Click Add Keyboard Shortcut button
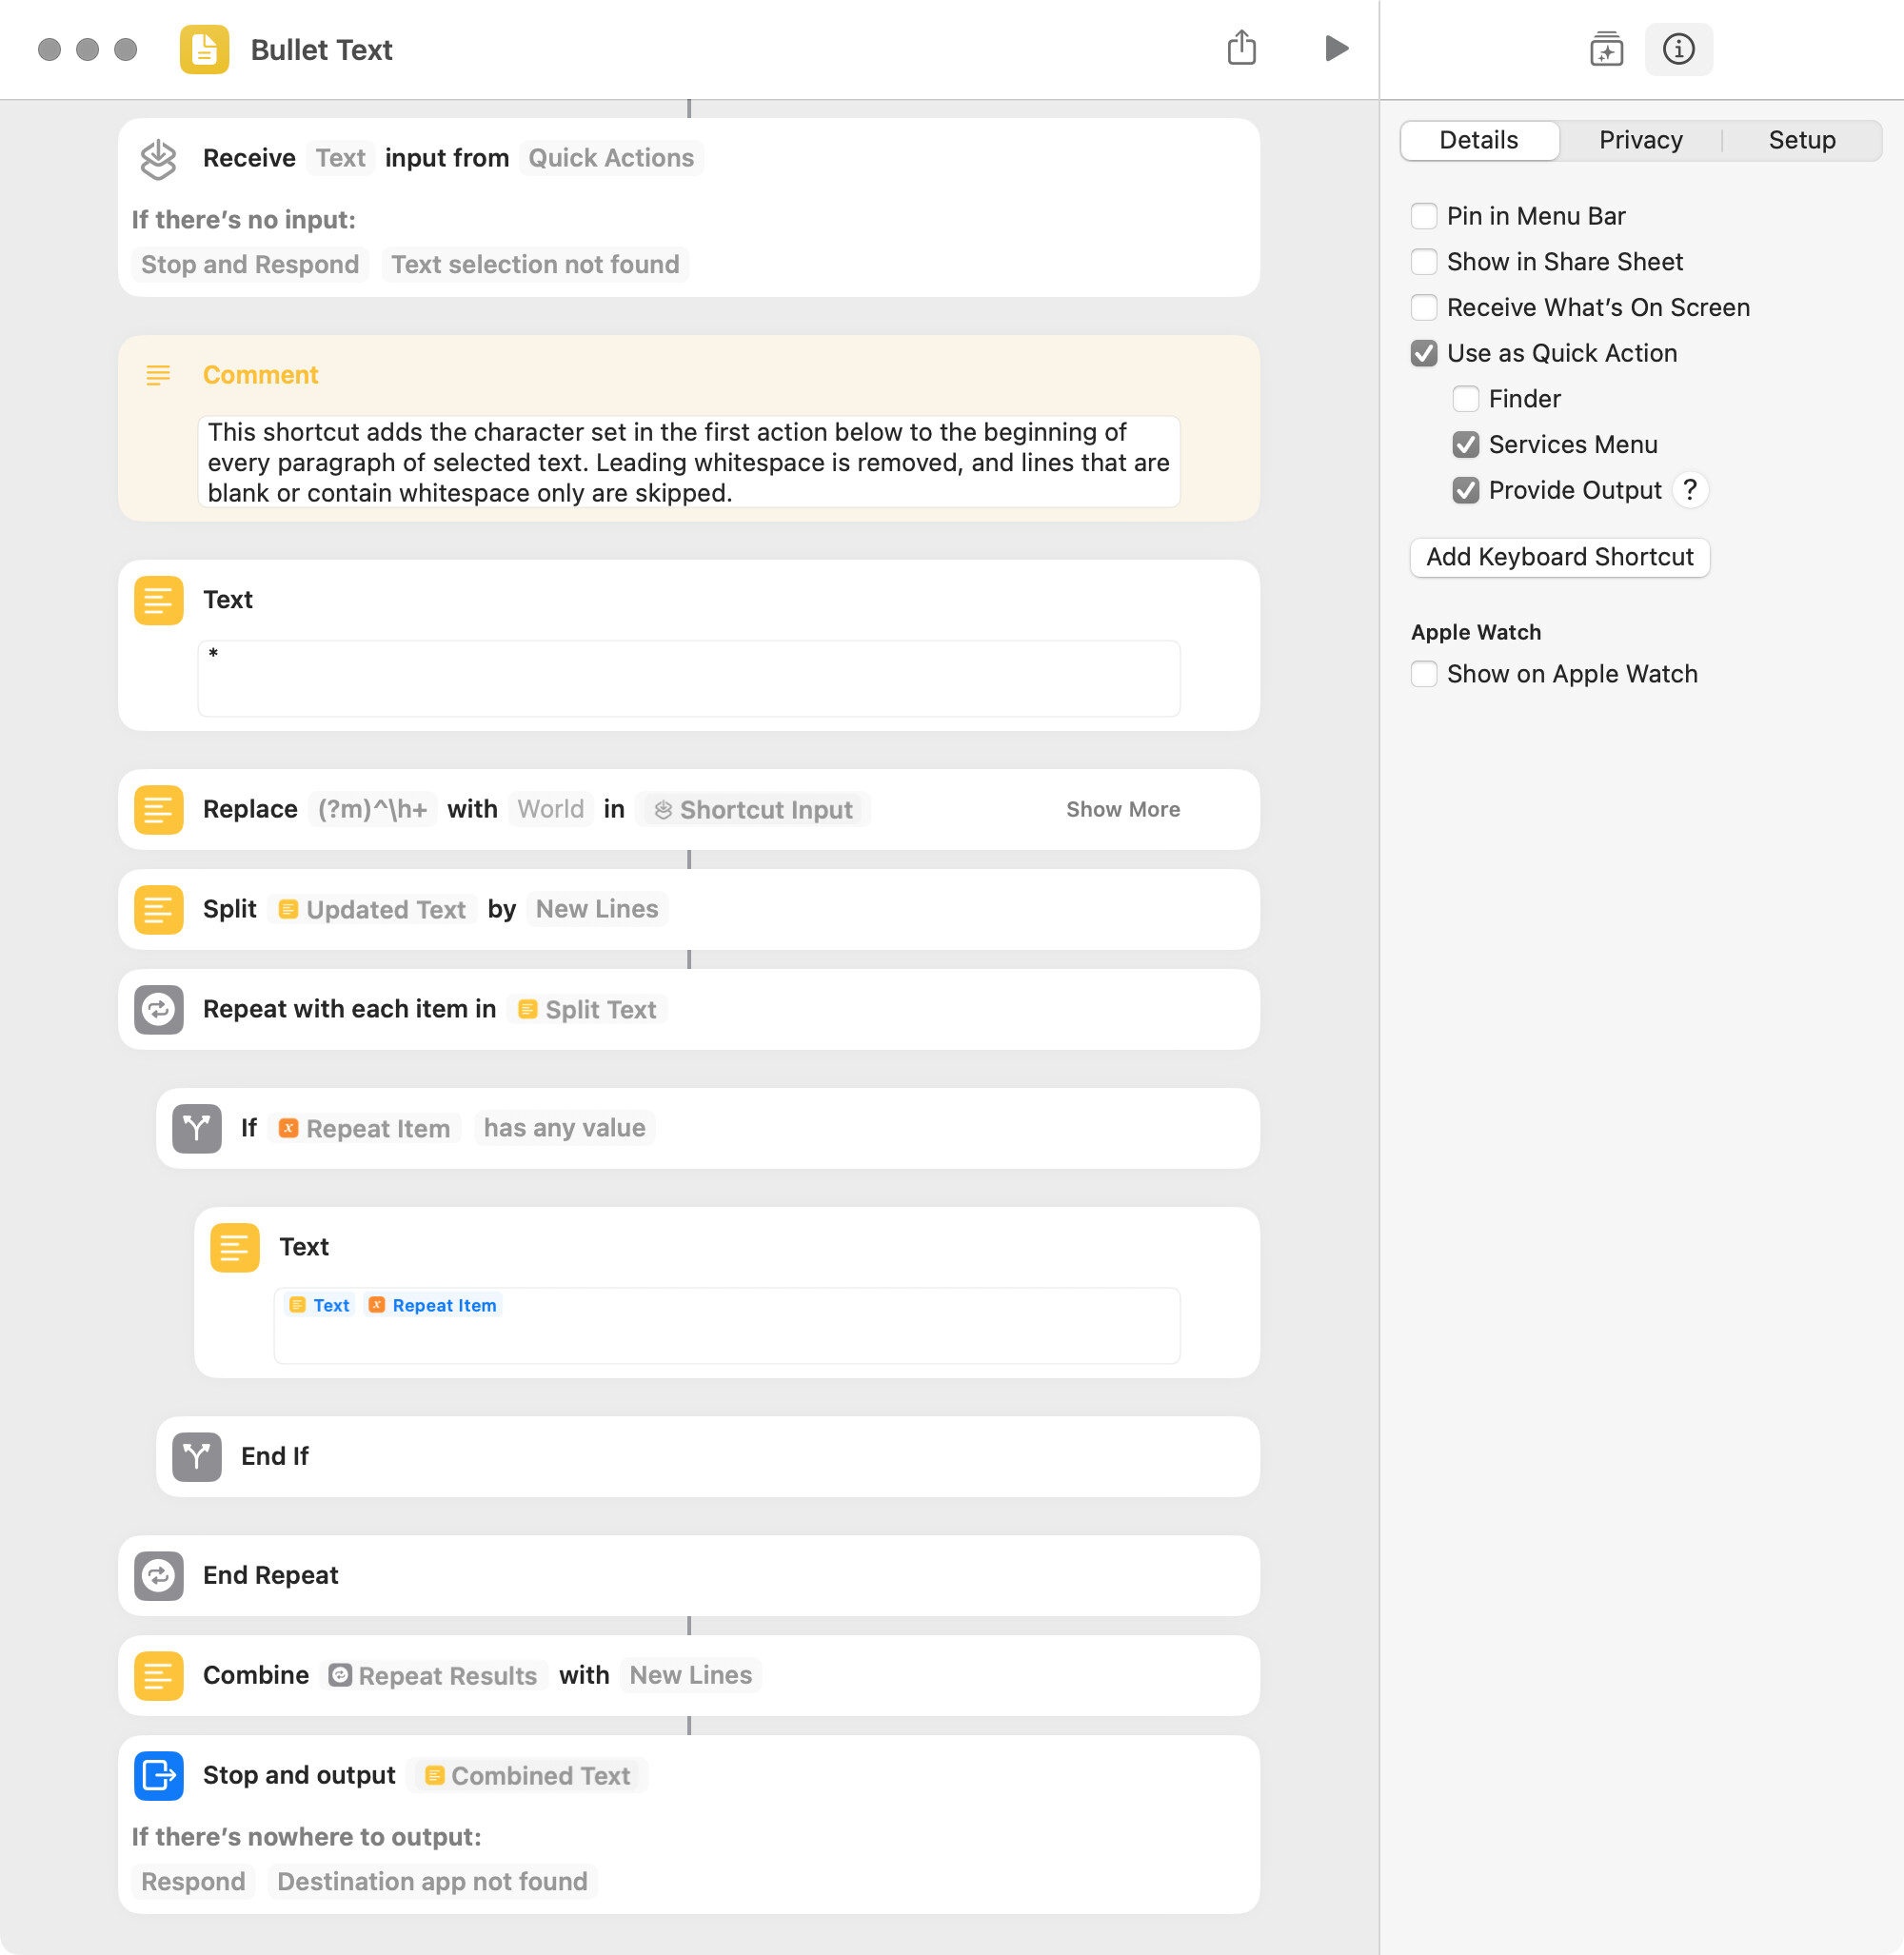The height and width of the screenshot is (1955, 1904). [x=1559, y=557]
